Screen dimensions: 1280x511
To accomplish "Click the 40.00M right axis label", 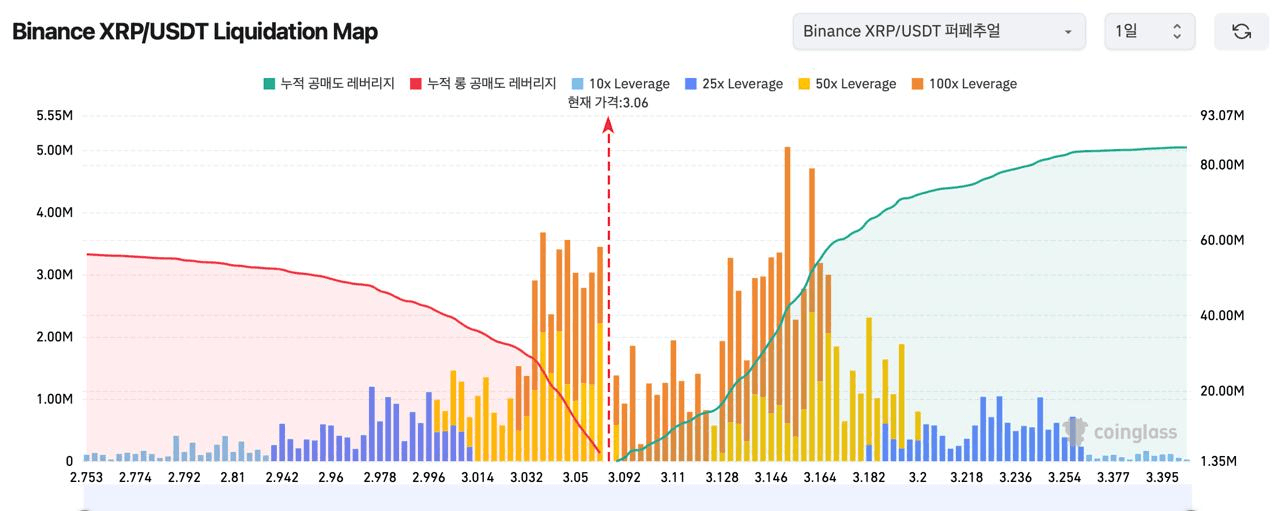I will [x=1222, y=315].
